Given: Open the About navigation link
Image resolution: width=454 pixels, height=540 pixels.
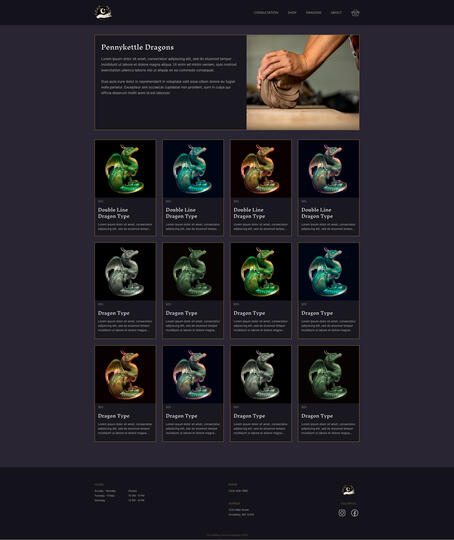Looking at the screenshot, I should (x=336, y=13).
